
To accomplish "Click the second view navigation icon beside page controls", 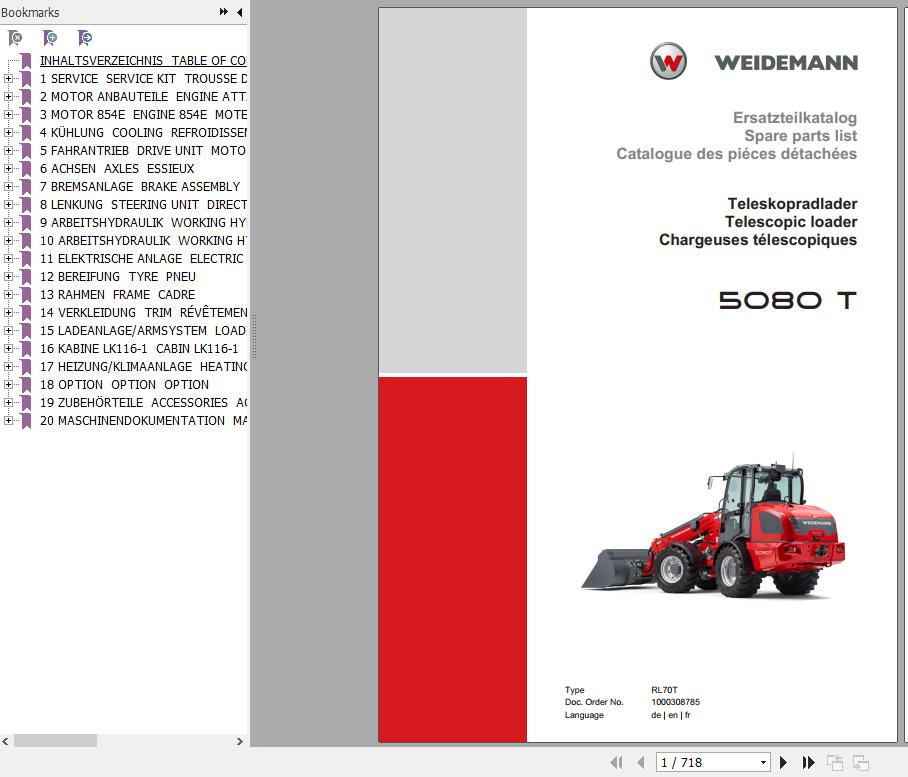I will click(861, 763).
